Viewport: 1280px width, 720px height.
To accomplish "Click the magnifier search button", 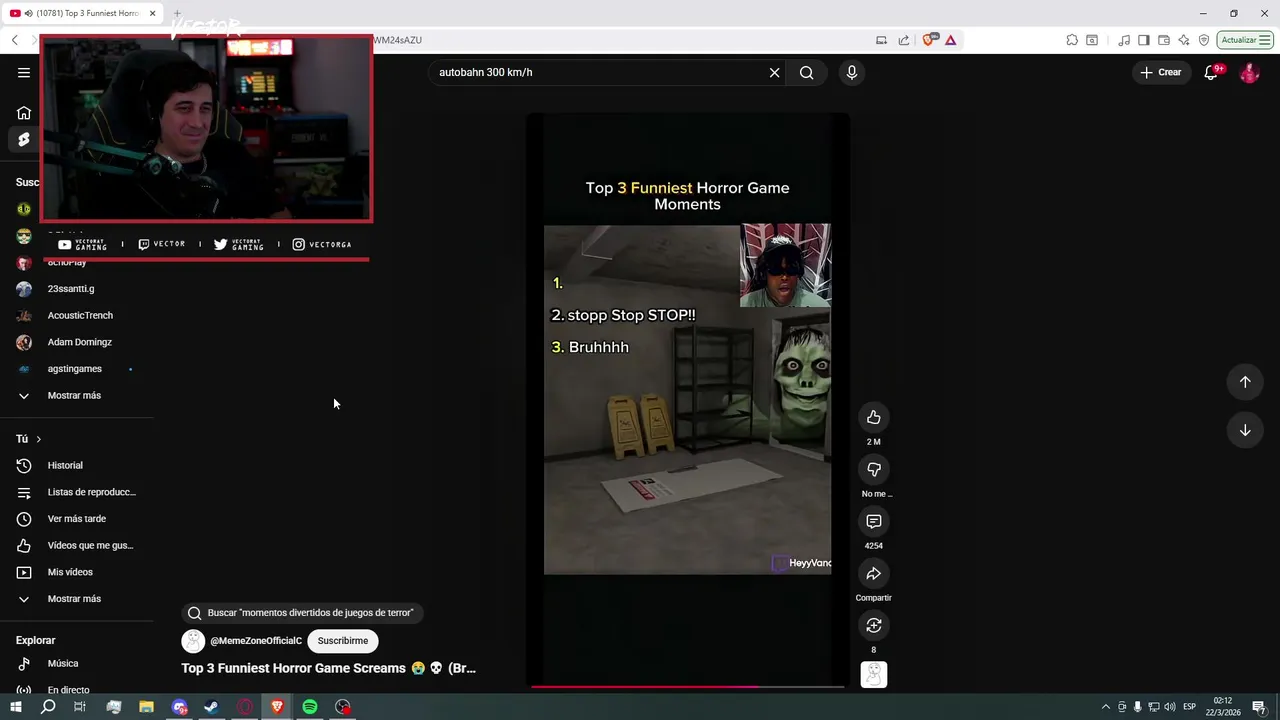I will pos(806,72).
